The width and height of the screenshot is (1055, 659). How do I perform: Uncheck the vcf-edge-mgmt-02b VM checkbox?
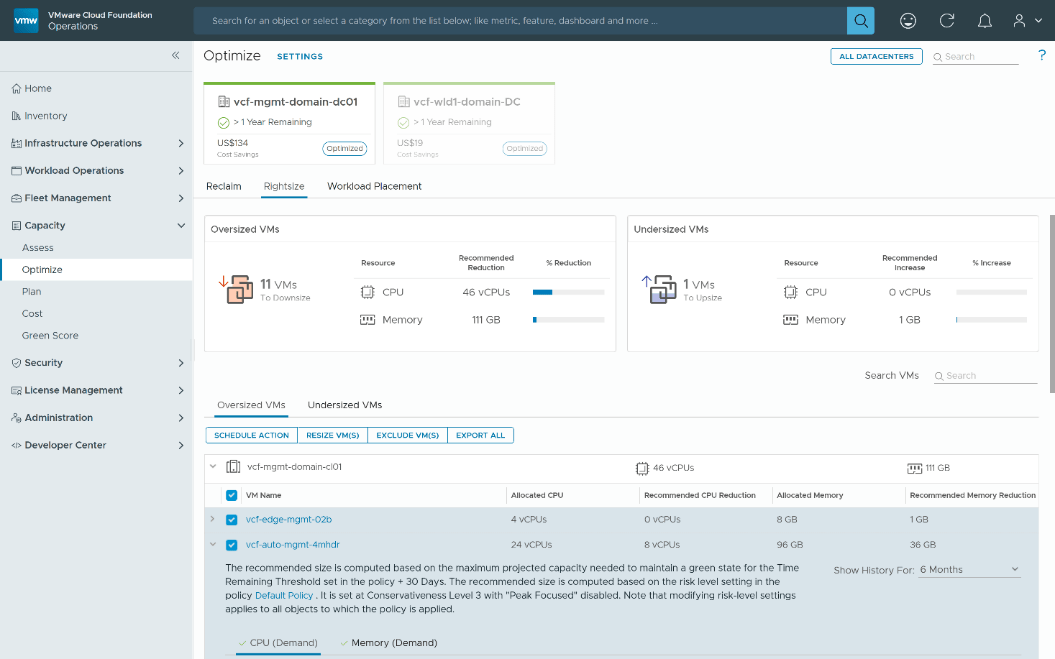tap(231, 519)
